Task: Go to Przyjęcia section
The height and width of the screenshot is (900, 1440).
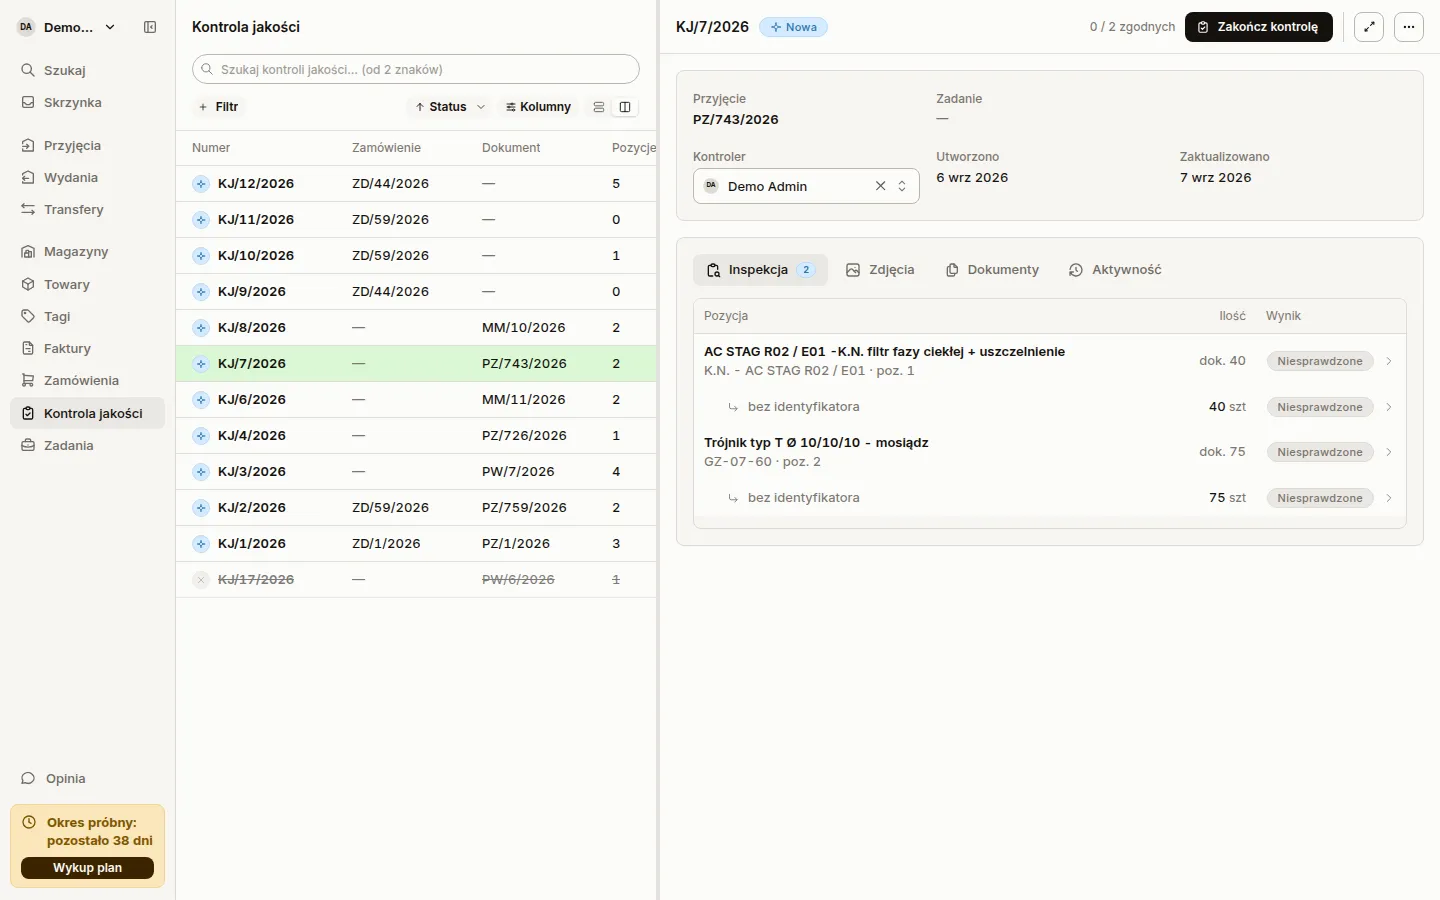Action: [x=87, y=145]
